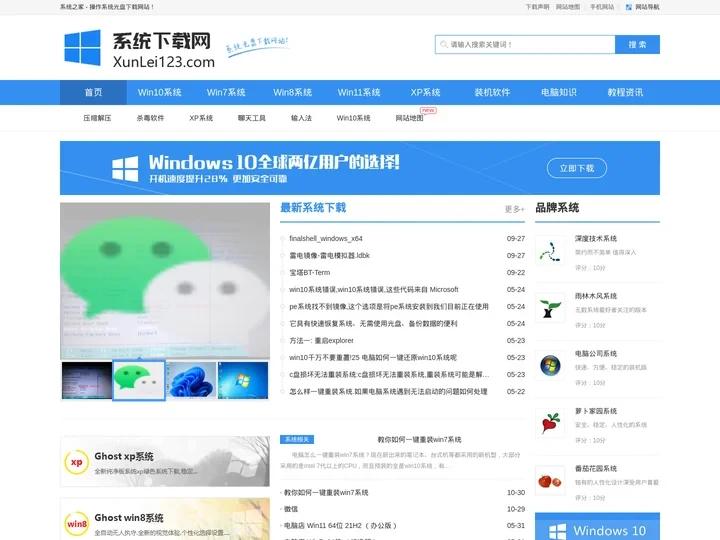Screen dimensions: 720x540
Task: Click the large WeChat slideshow image
Action: (x=165, y=281)
